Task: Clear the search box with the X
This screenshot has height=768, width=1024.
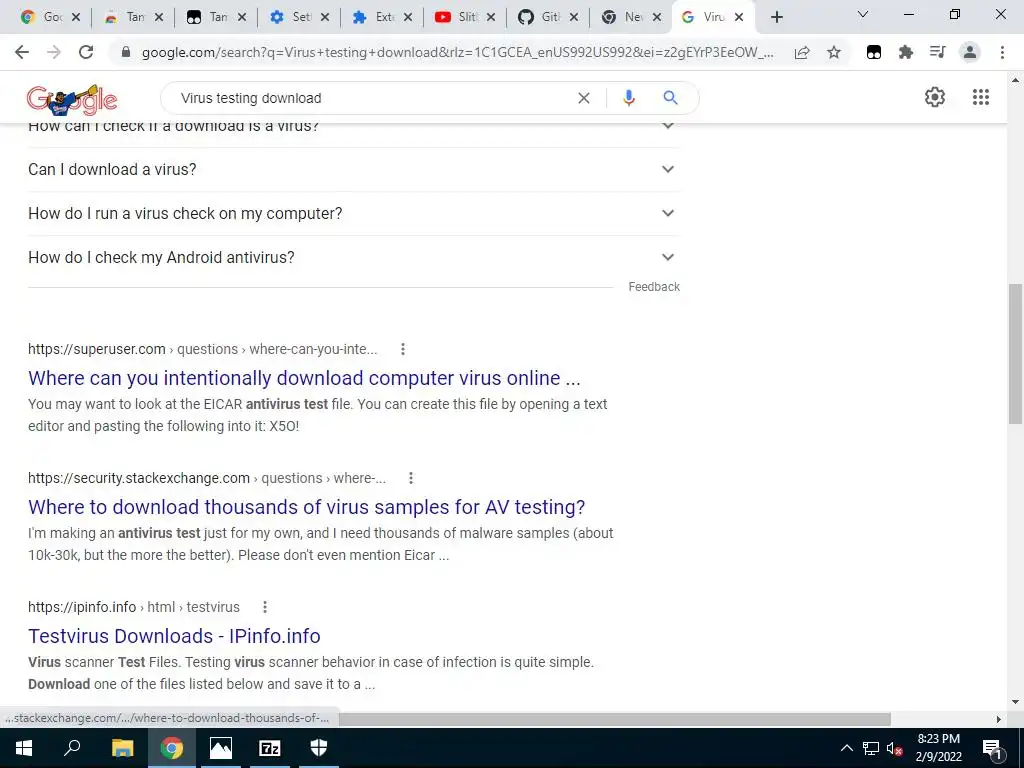Action: 584,98
